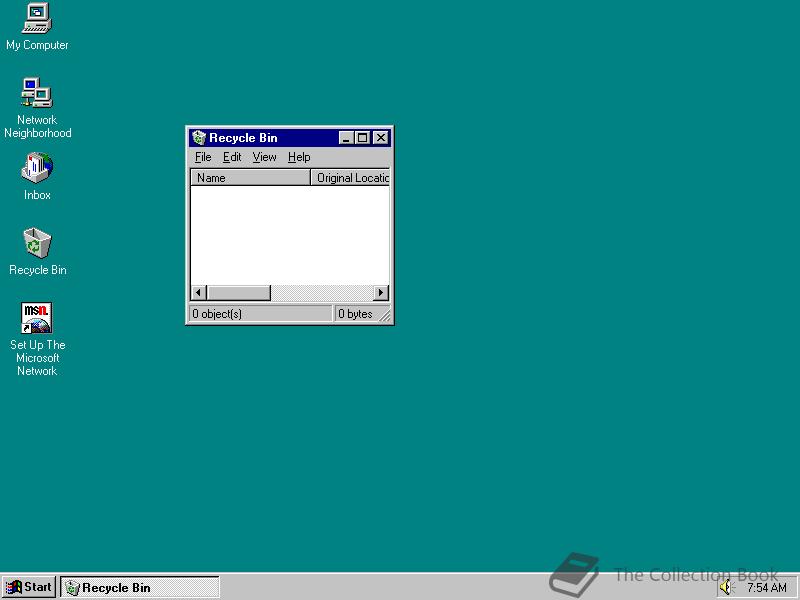Click the volume speaker tray icon
Image resolution: width=800 pixels, height=600 pixels.
pyautogui.click(x=725, y=587)
